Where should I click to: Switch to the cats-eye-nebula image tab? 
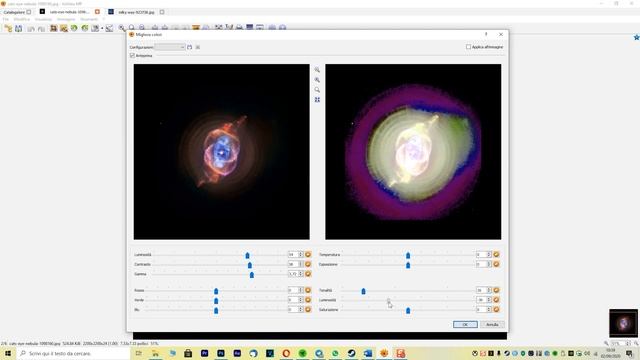[x=69, y=12]
